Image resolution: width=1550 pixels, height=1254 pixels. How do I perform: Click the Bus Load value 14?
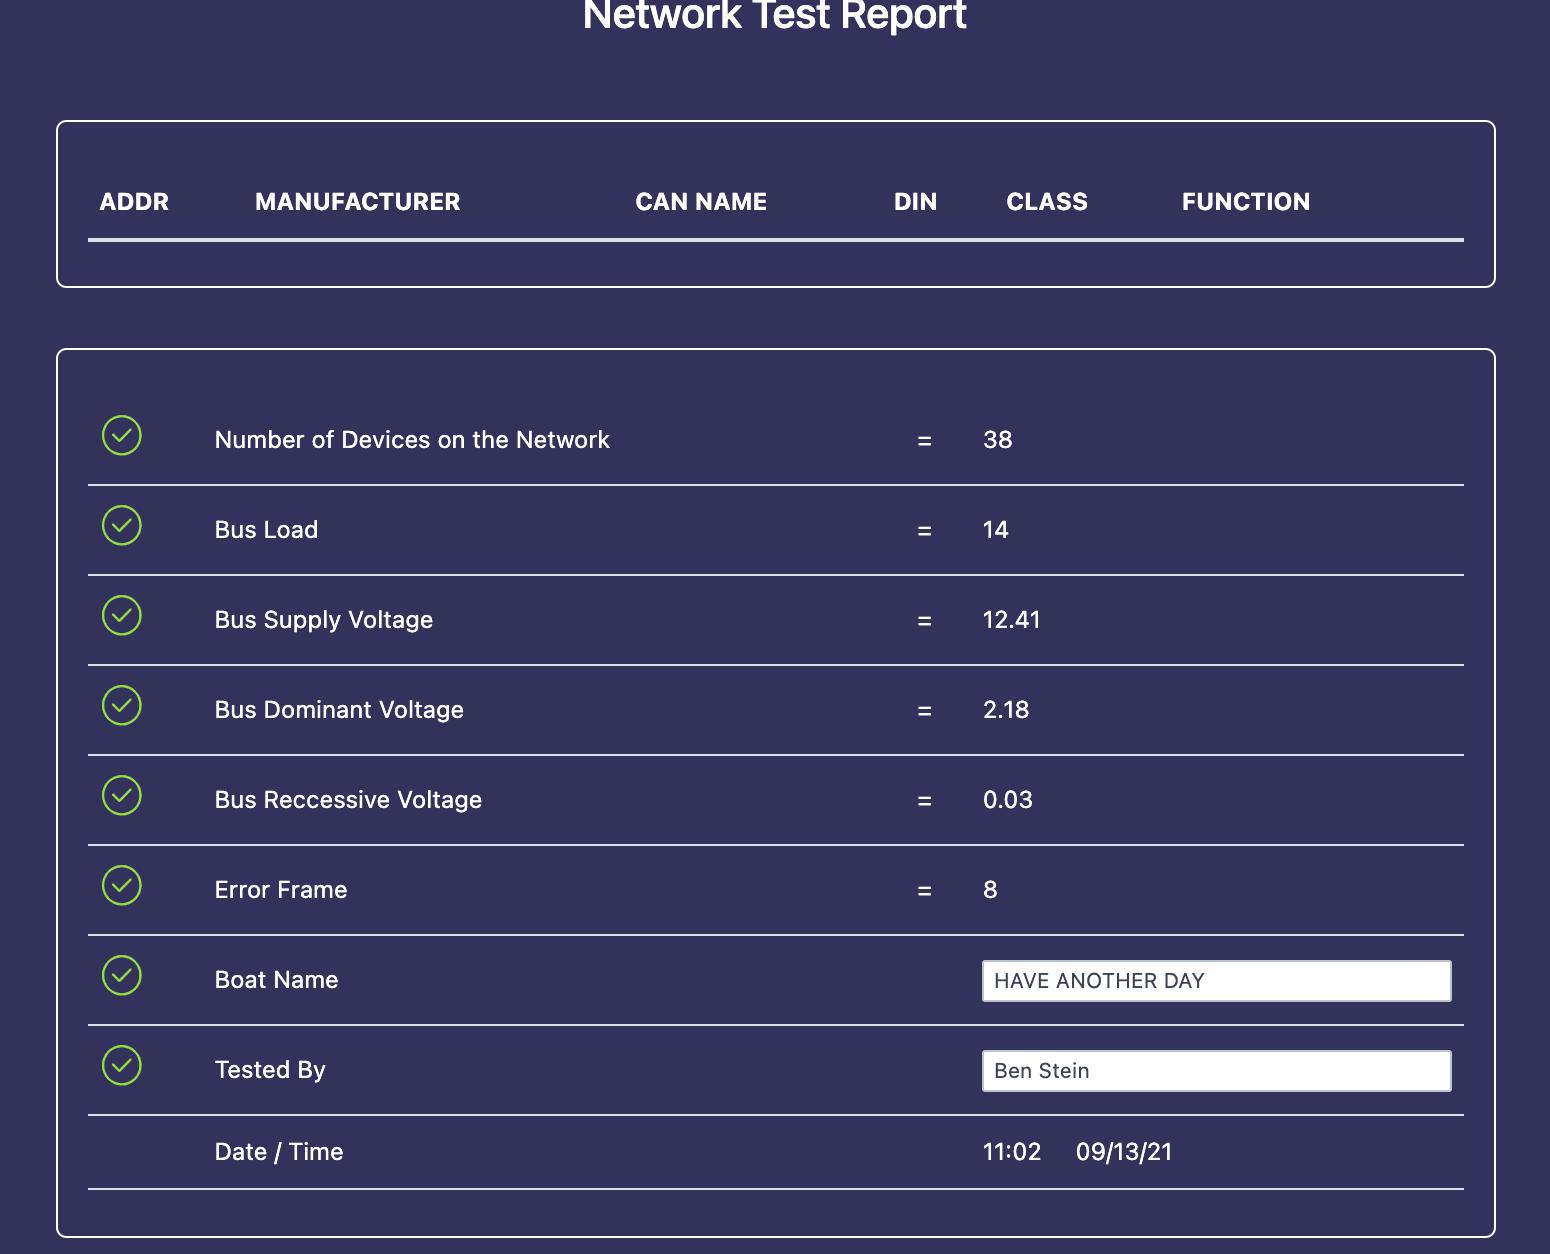coord(996,530)
